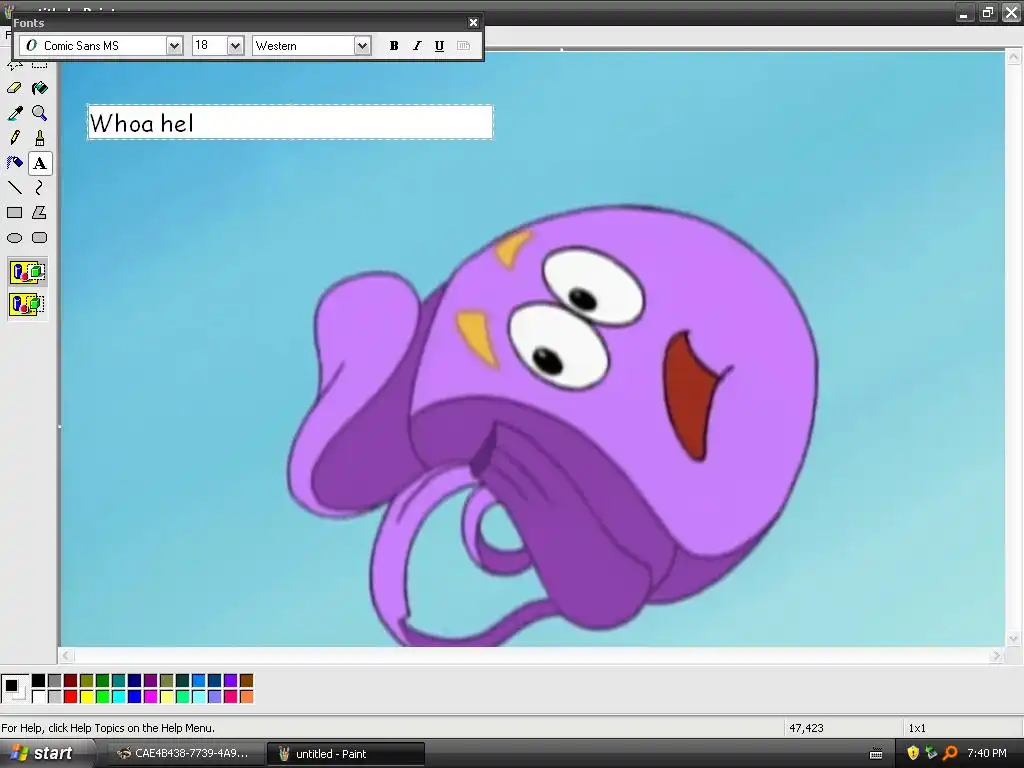1024x768 pixels.
Task: Pick the lime green color swatch
Action: click(x=103, y=697)
